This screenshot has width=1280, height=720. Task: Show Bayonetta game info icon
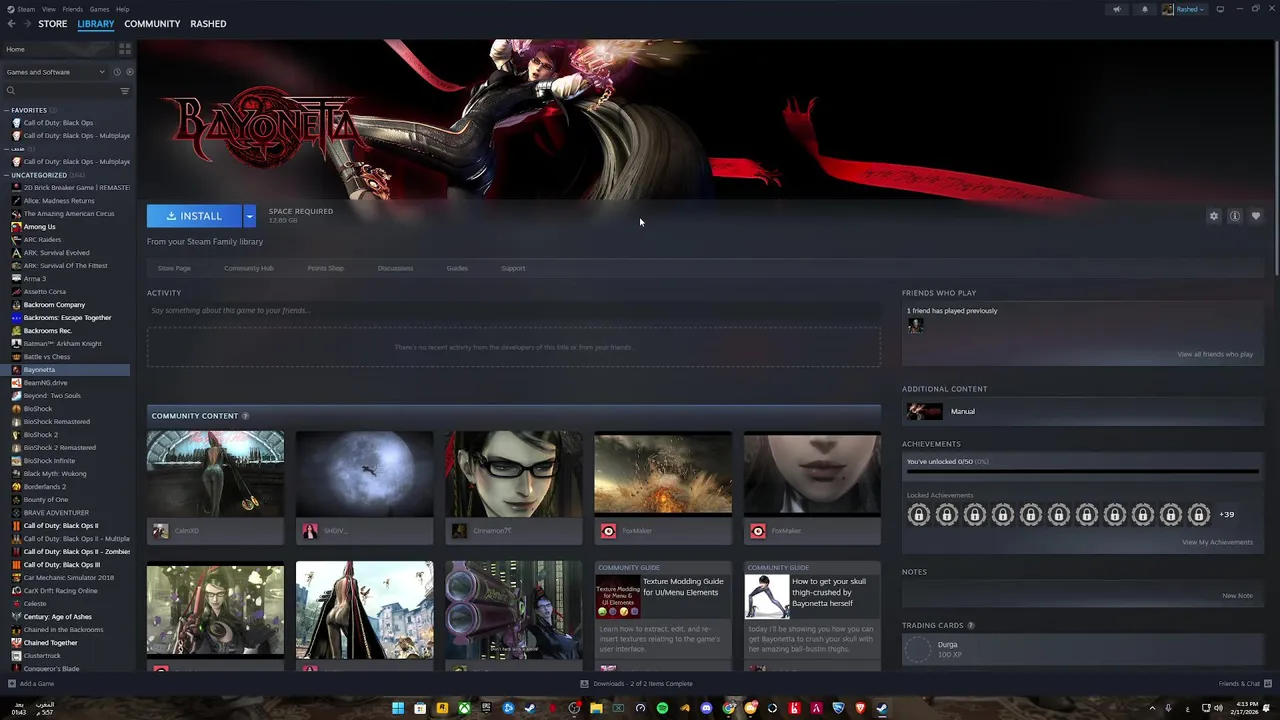point(1235,216)
